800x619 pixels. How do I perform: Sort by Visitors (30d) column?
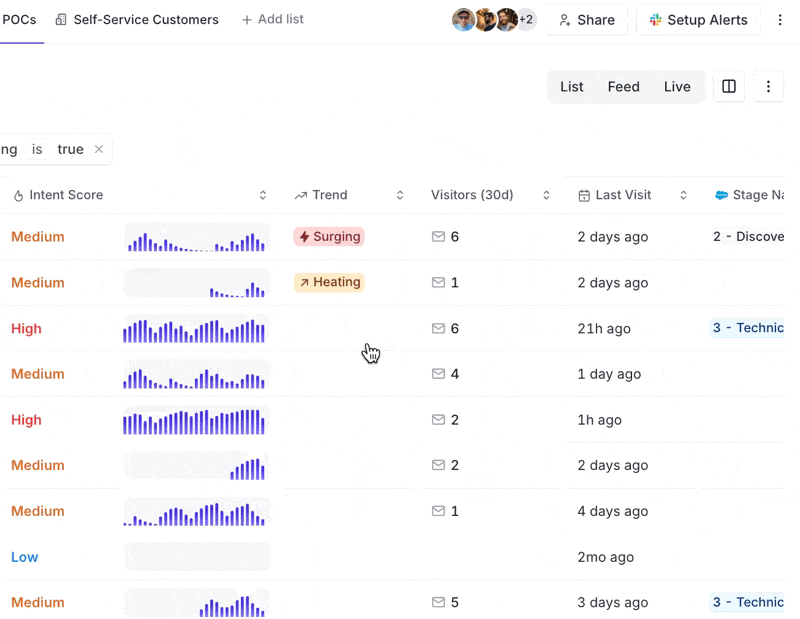[546, 195]
